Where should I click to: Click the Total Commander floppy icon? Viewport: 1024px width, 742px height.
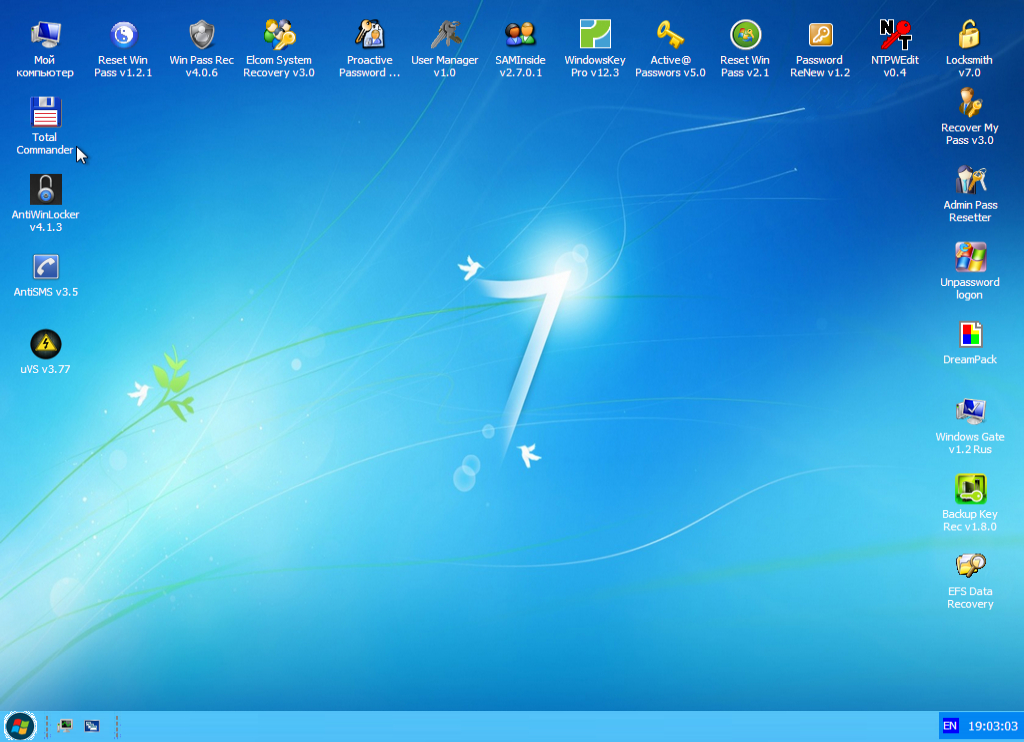coord(45,112)
